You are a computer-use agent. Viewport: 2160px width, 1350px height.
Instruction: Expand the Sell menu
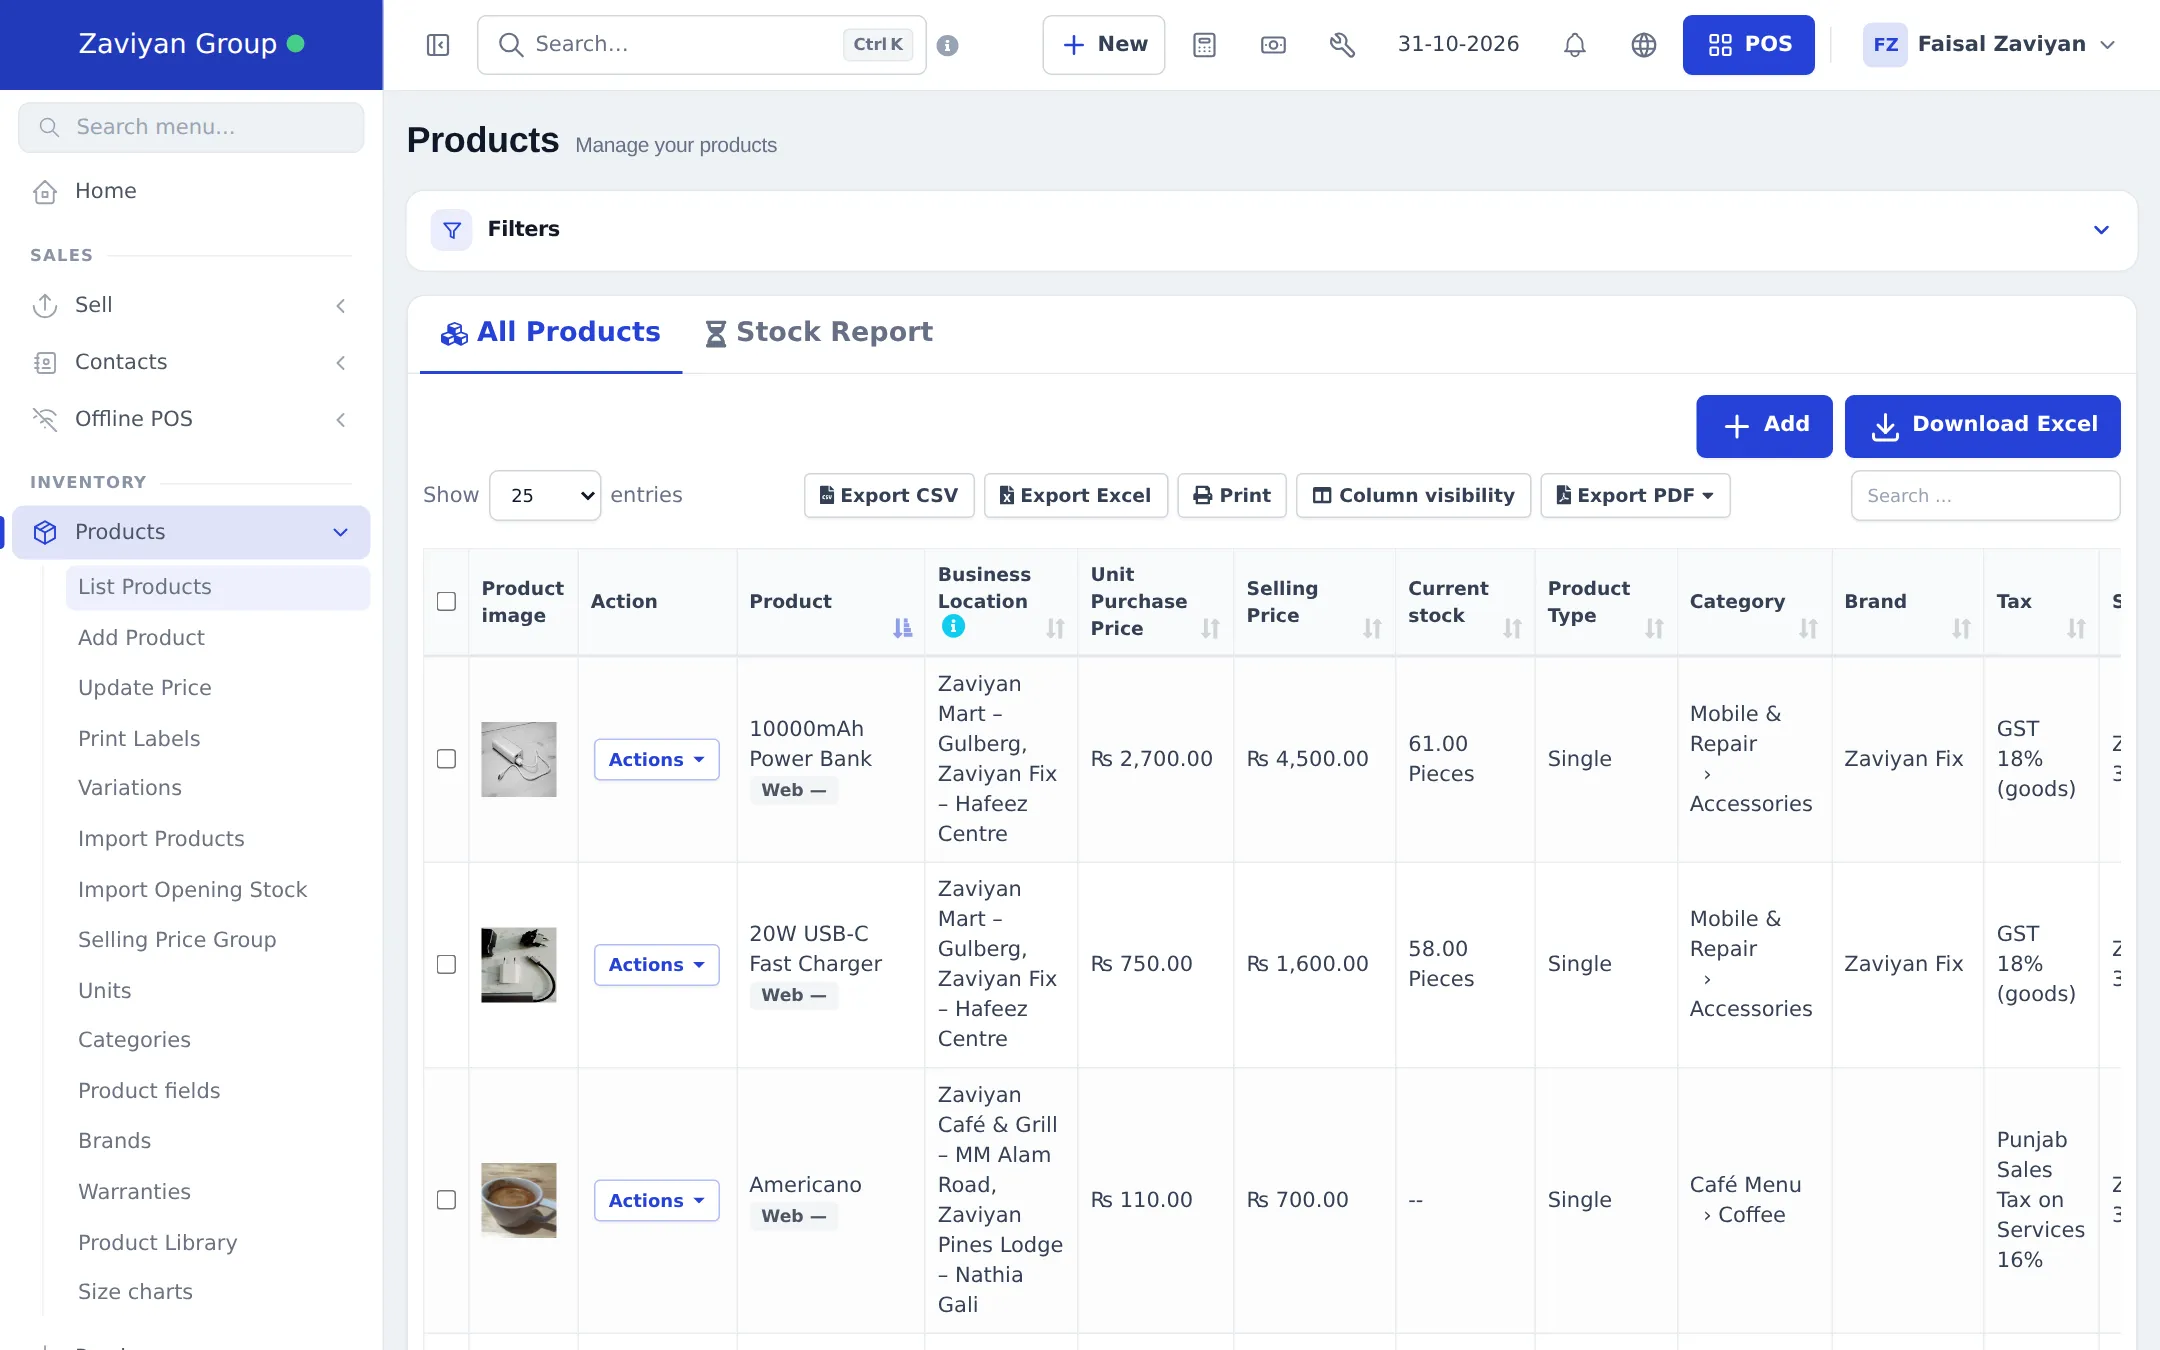pos(191,305)
